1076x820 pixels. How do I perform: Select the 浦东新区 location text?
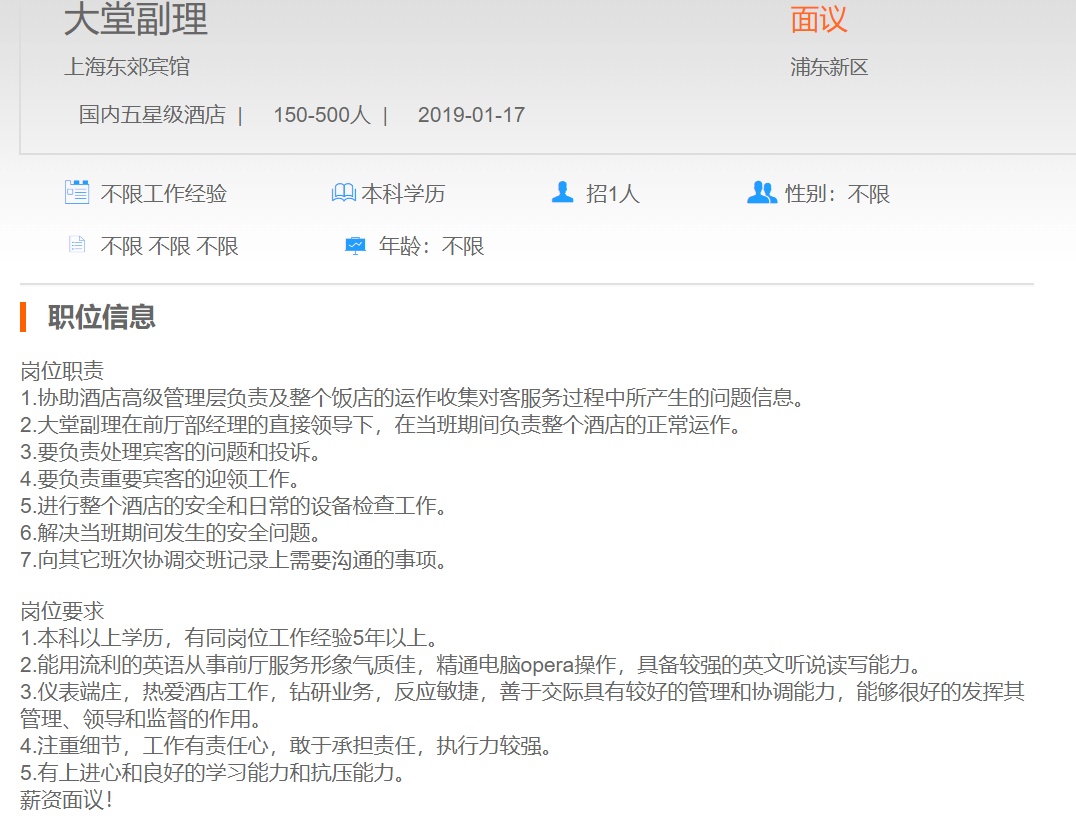pos(829,67)
